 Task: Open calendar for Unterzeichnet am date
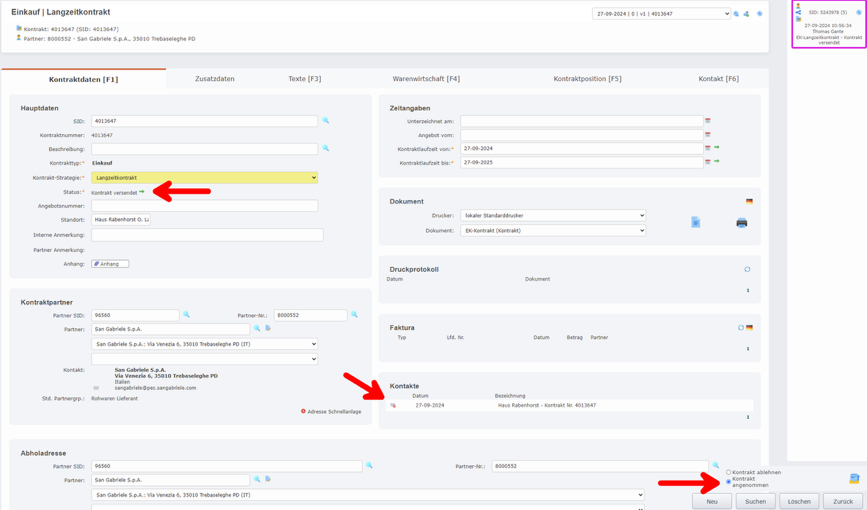[708, 121]
